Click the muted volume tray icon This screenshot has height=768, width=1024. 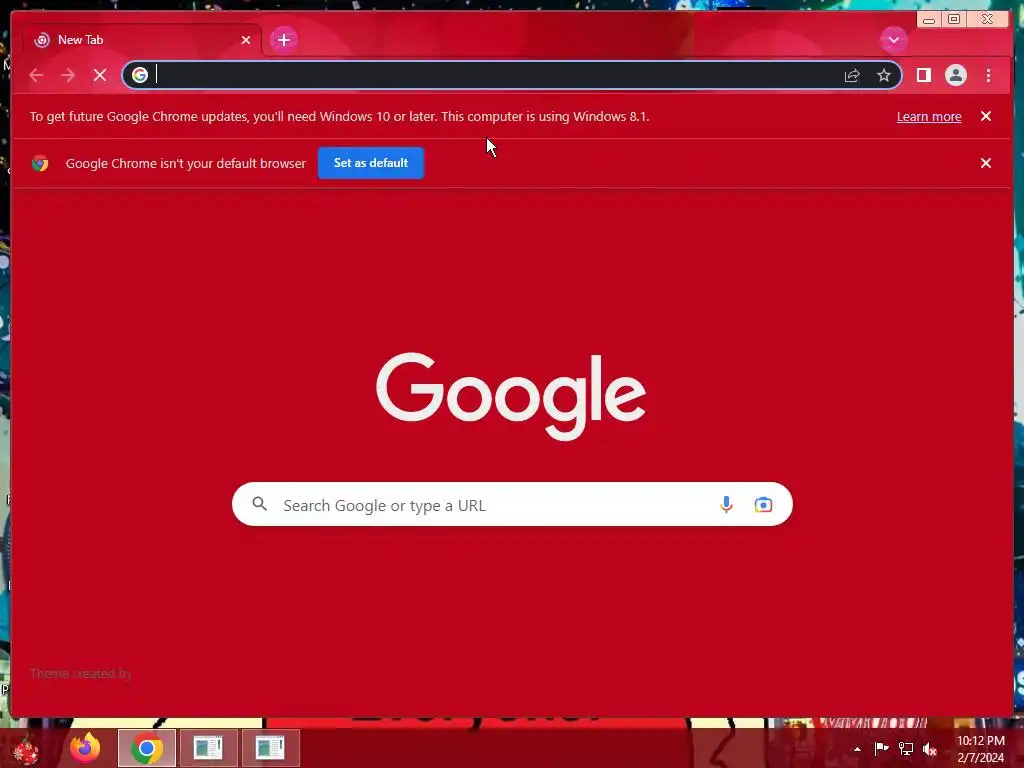[930, 749]
